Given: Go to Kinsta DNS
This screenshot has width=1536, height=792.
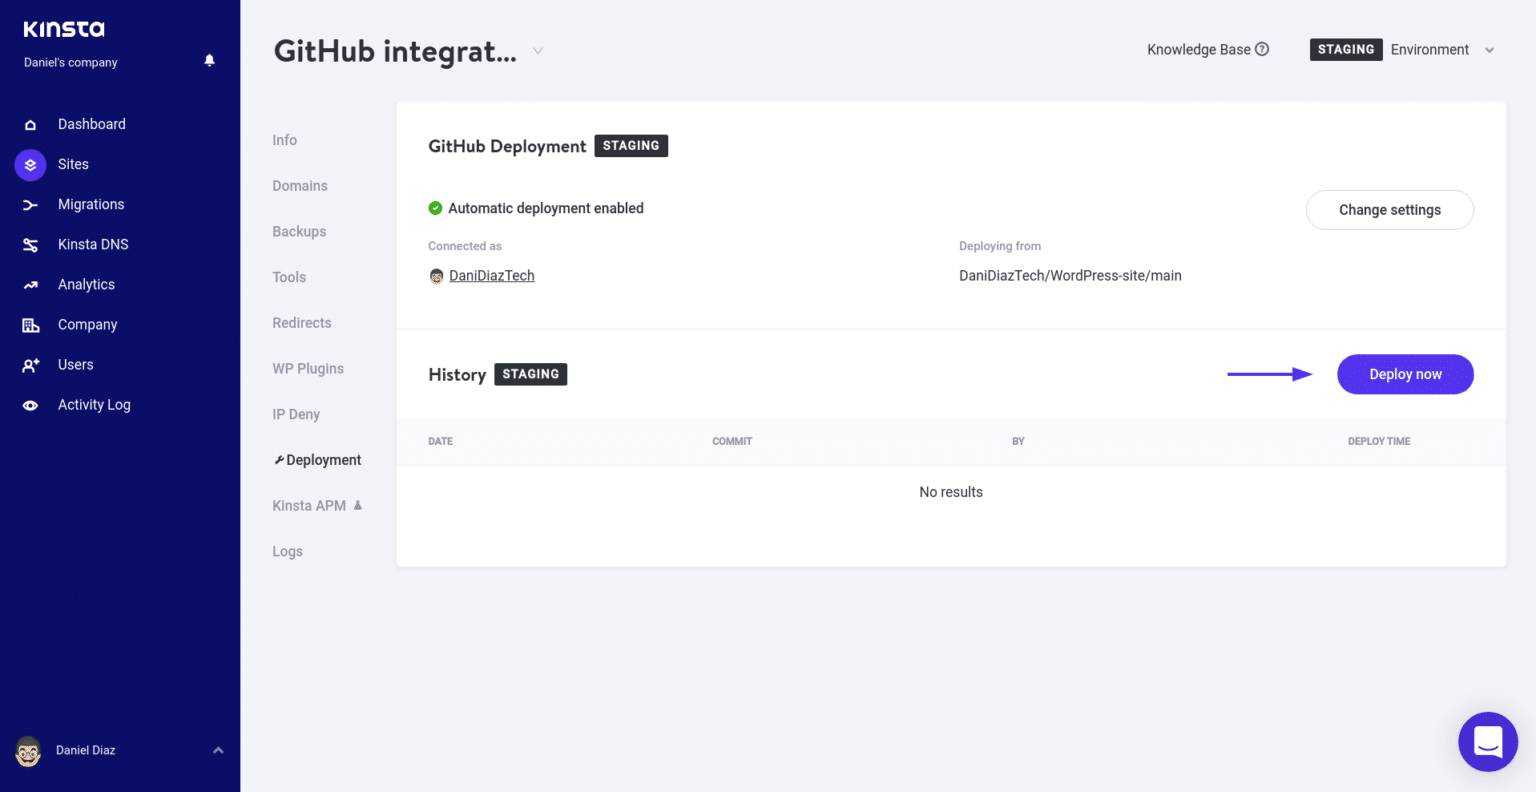Looking at the screenshot, I should tap(95, 244).
